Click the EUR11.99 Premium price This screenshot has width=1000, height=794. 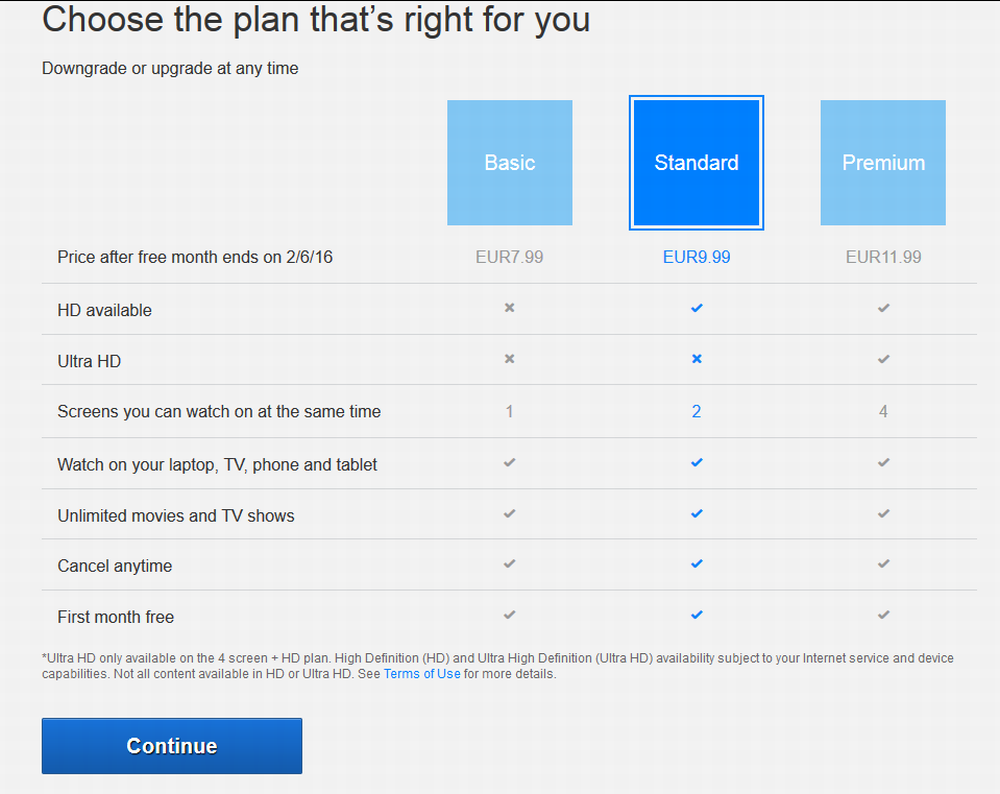coord(883,257)
